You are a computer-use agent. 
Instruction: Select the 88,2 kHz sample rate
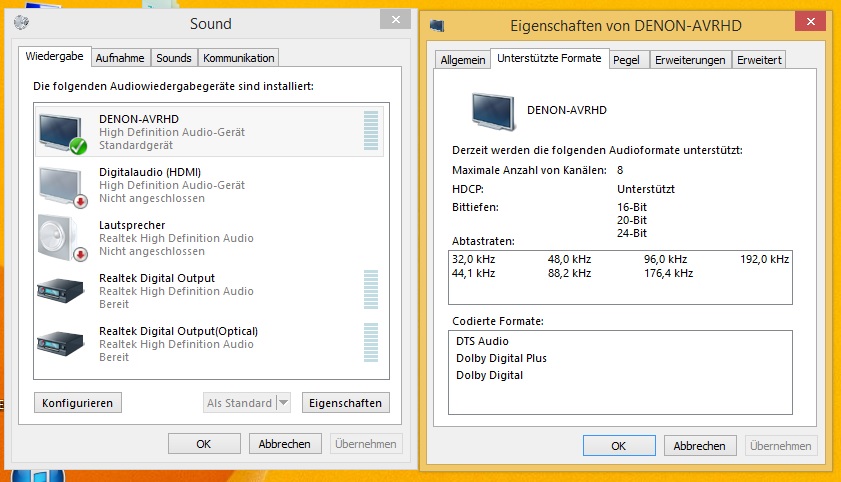pyautogui.click(x=569, y=273)
